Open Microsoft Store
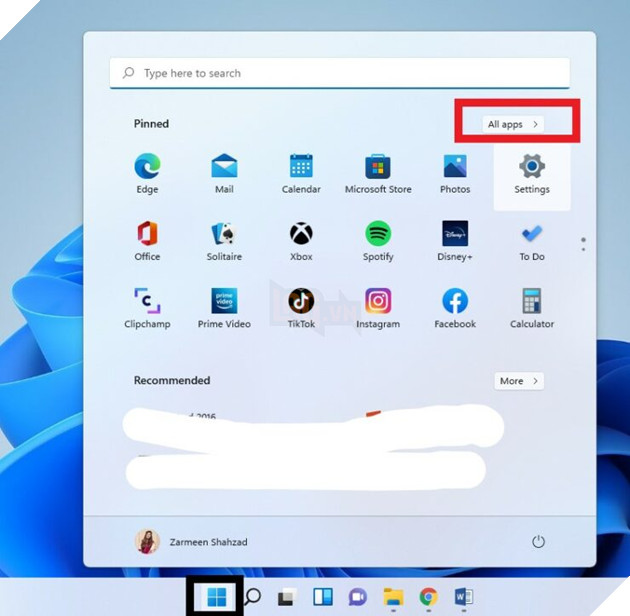This screenshot has height=616, width=630. pyautogui.click(x=378, y=173)
